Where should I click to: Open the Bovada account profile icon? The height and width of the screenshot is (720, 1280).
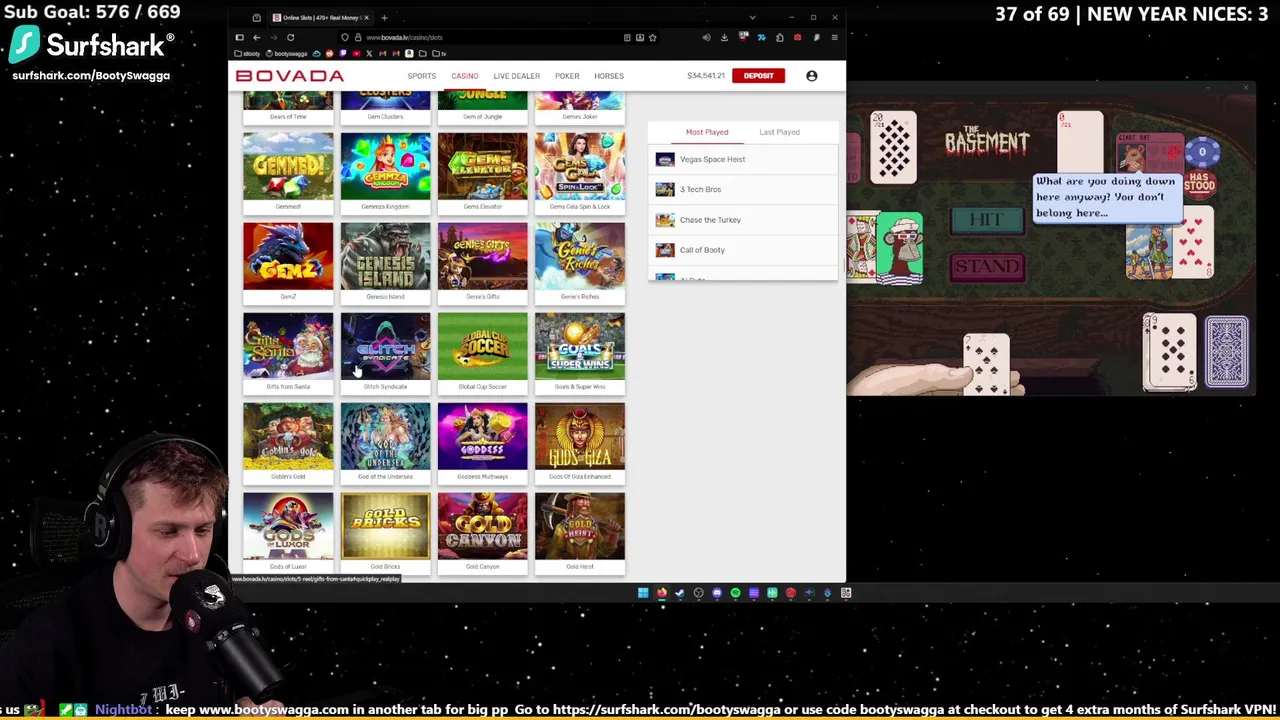coord(812,76)
